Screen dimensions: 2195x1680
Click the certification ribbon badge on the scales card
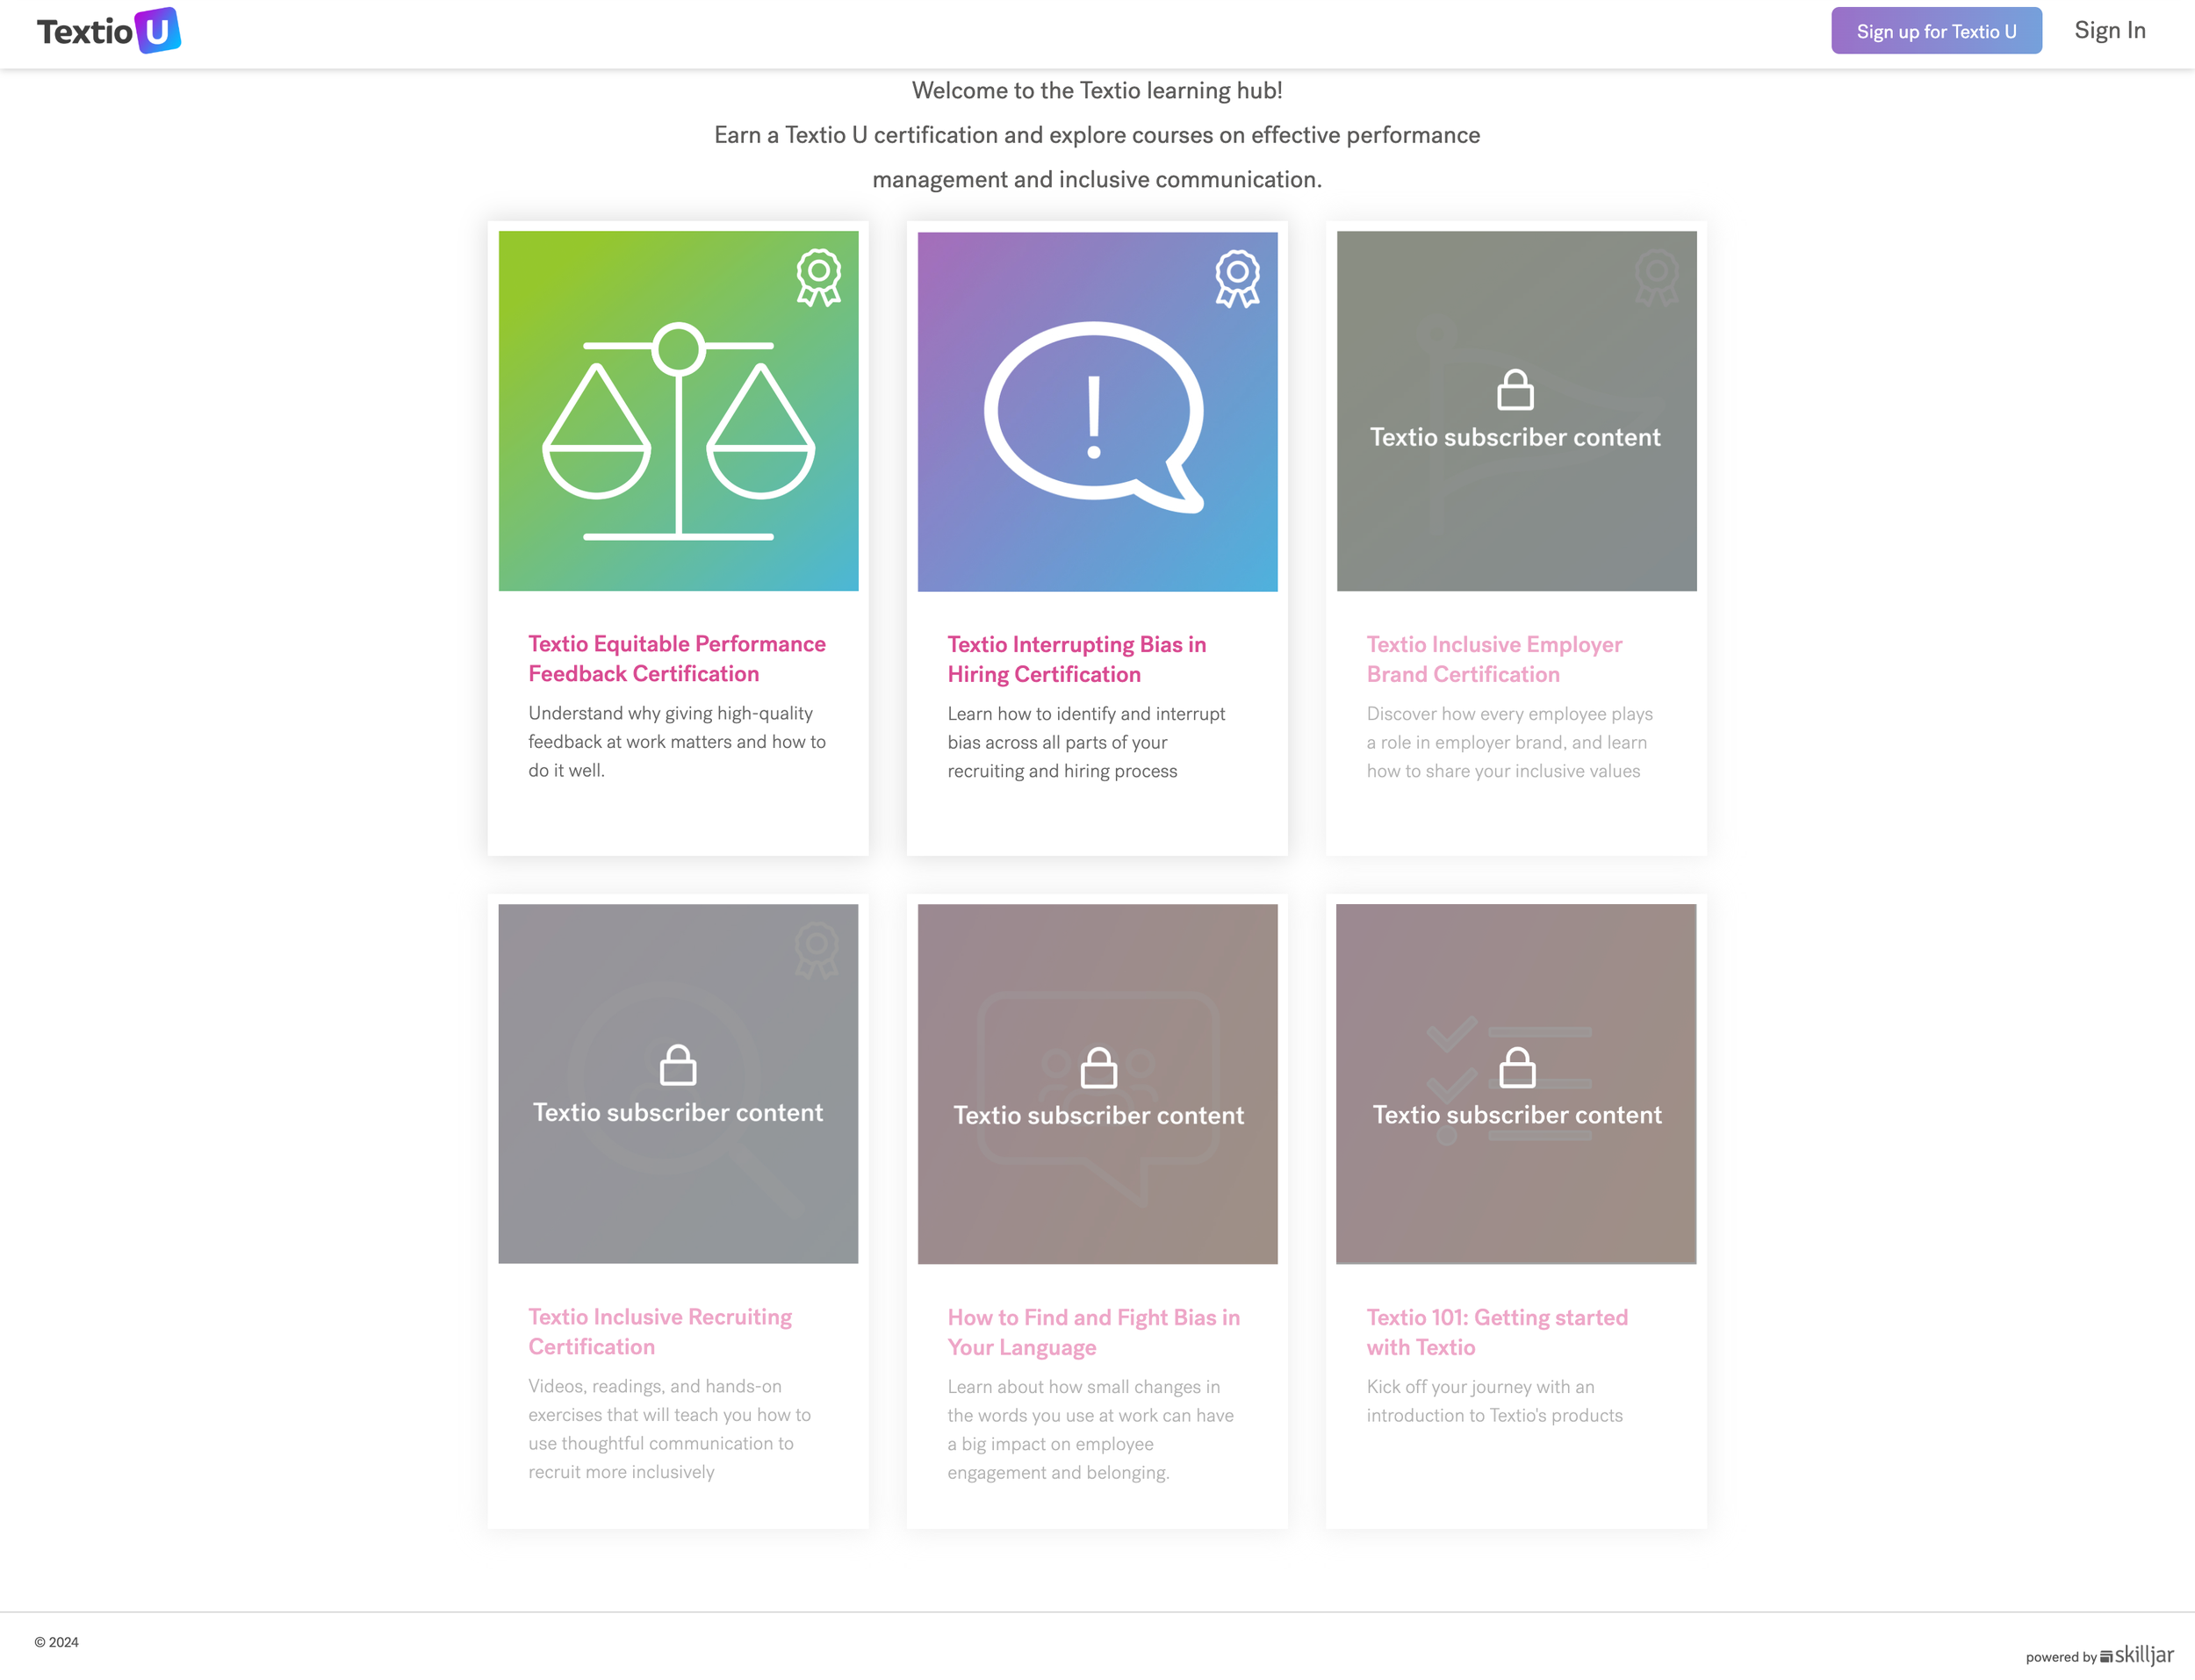click(818, 277)
